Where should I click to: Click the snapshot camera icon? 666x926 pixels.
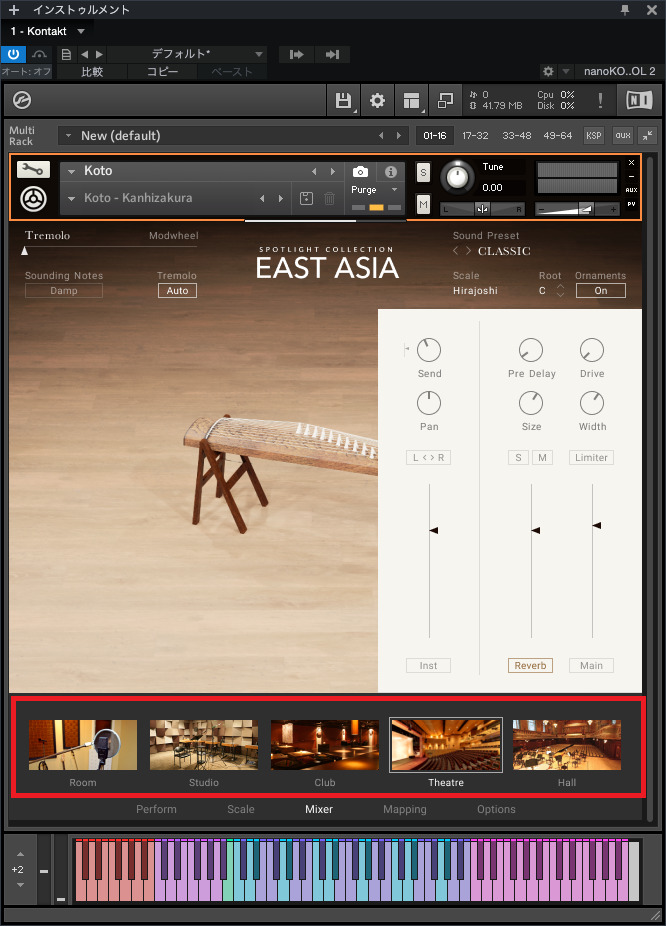pyautogui.click(x=360, y=171)
